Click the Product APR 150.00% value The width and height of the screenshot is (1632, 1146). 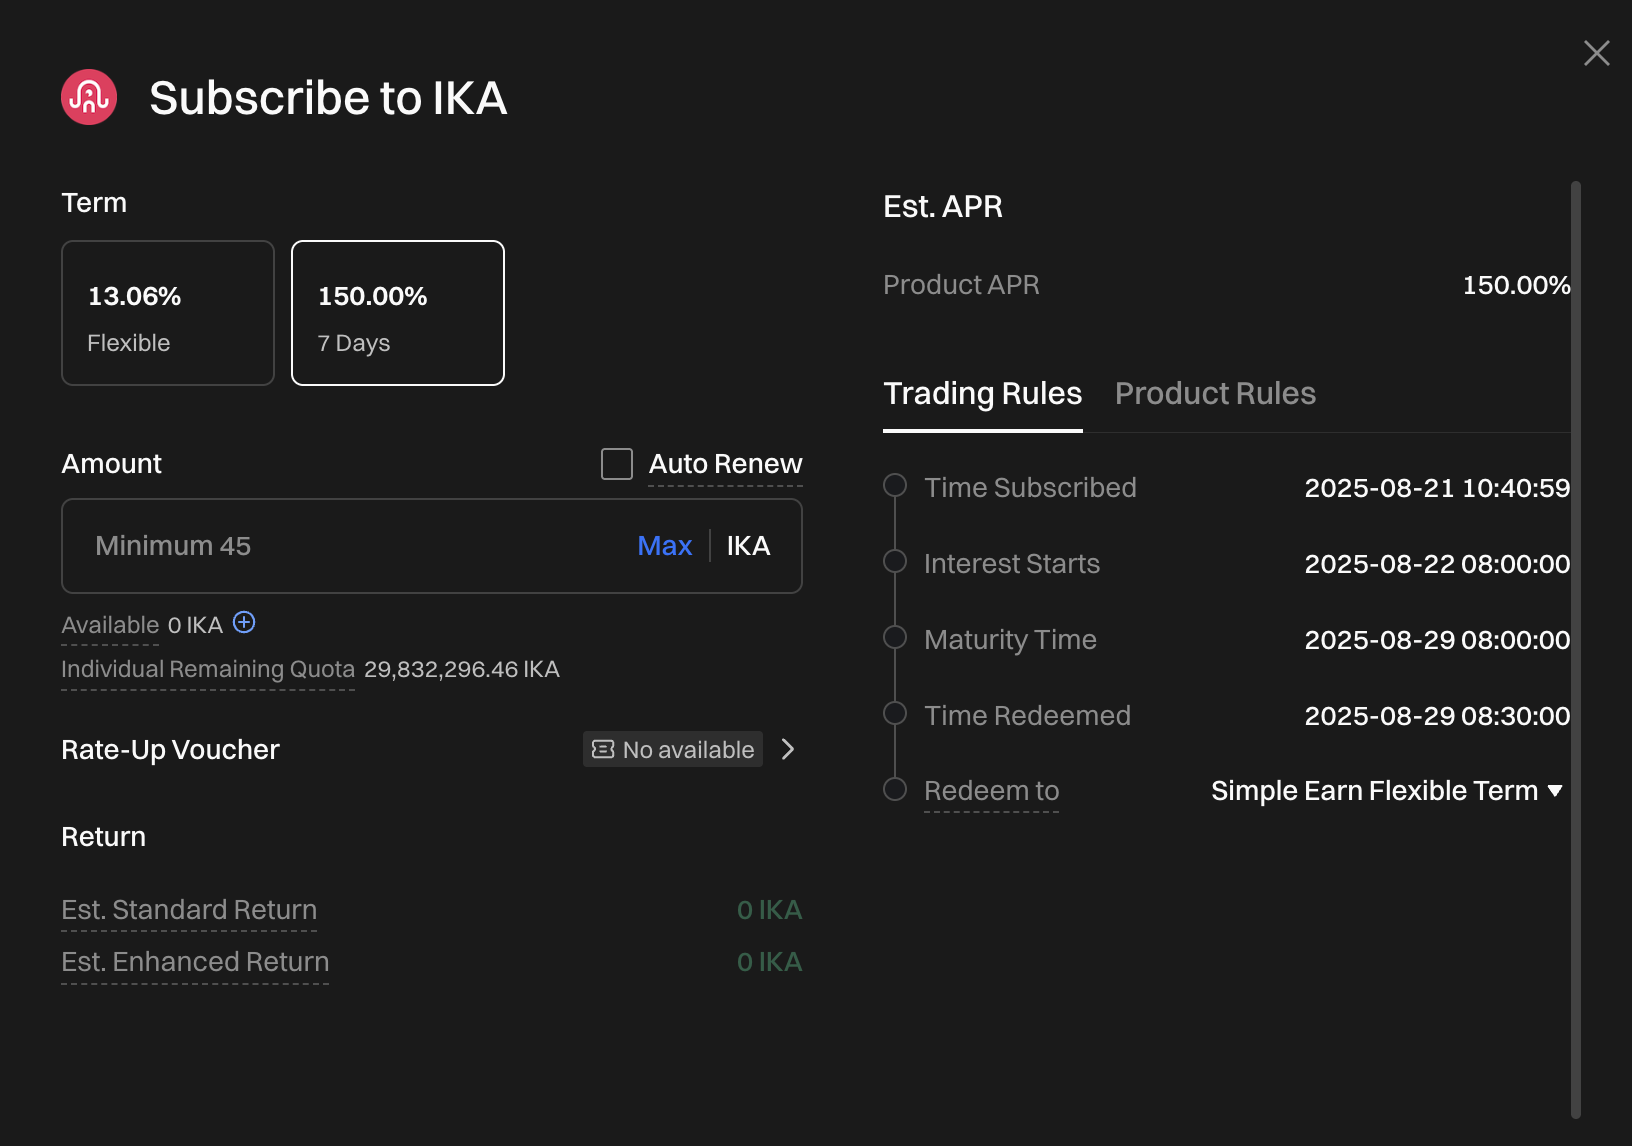point(1516,285)
